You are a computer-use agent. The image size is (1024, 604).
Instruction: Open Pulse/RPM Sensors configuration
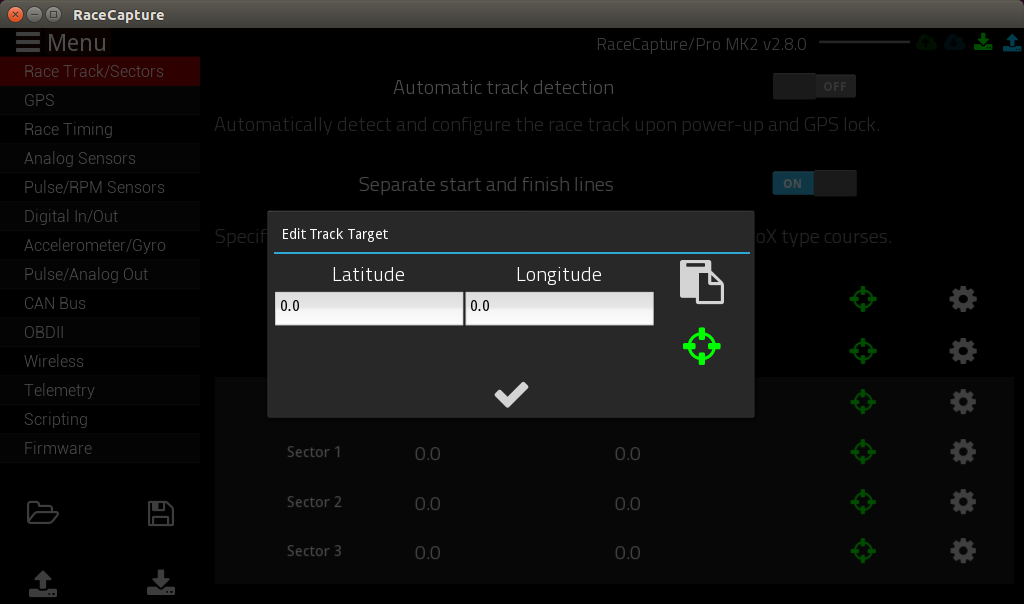point(100,187)
